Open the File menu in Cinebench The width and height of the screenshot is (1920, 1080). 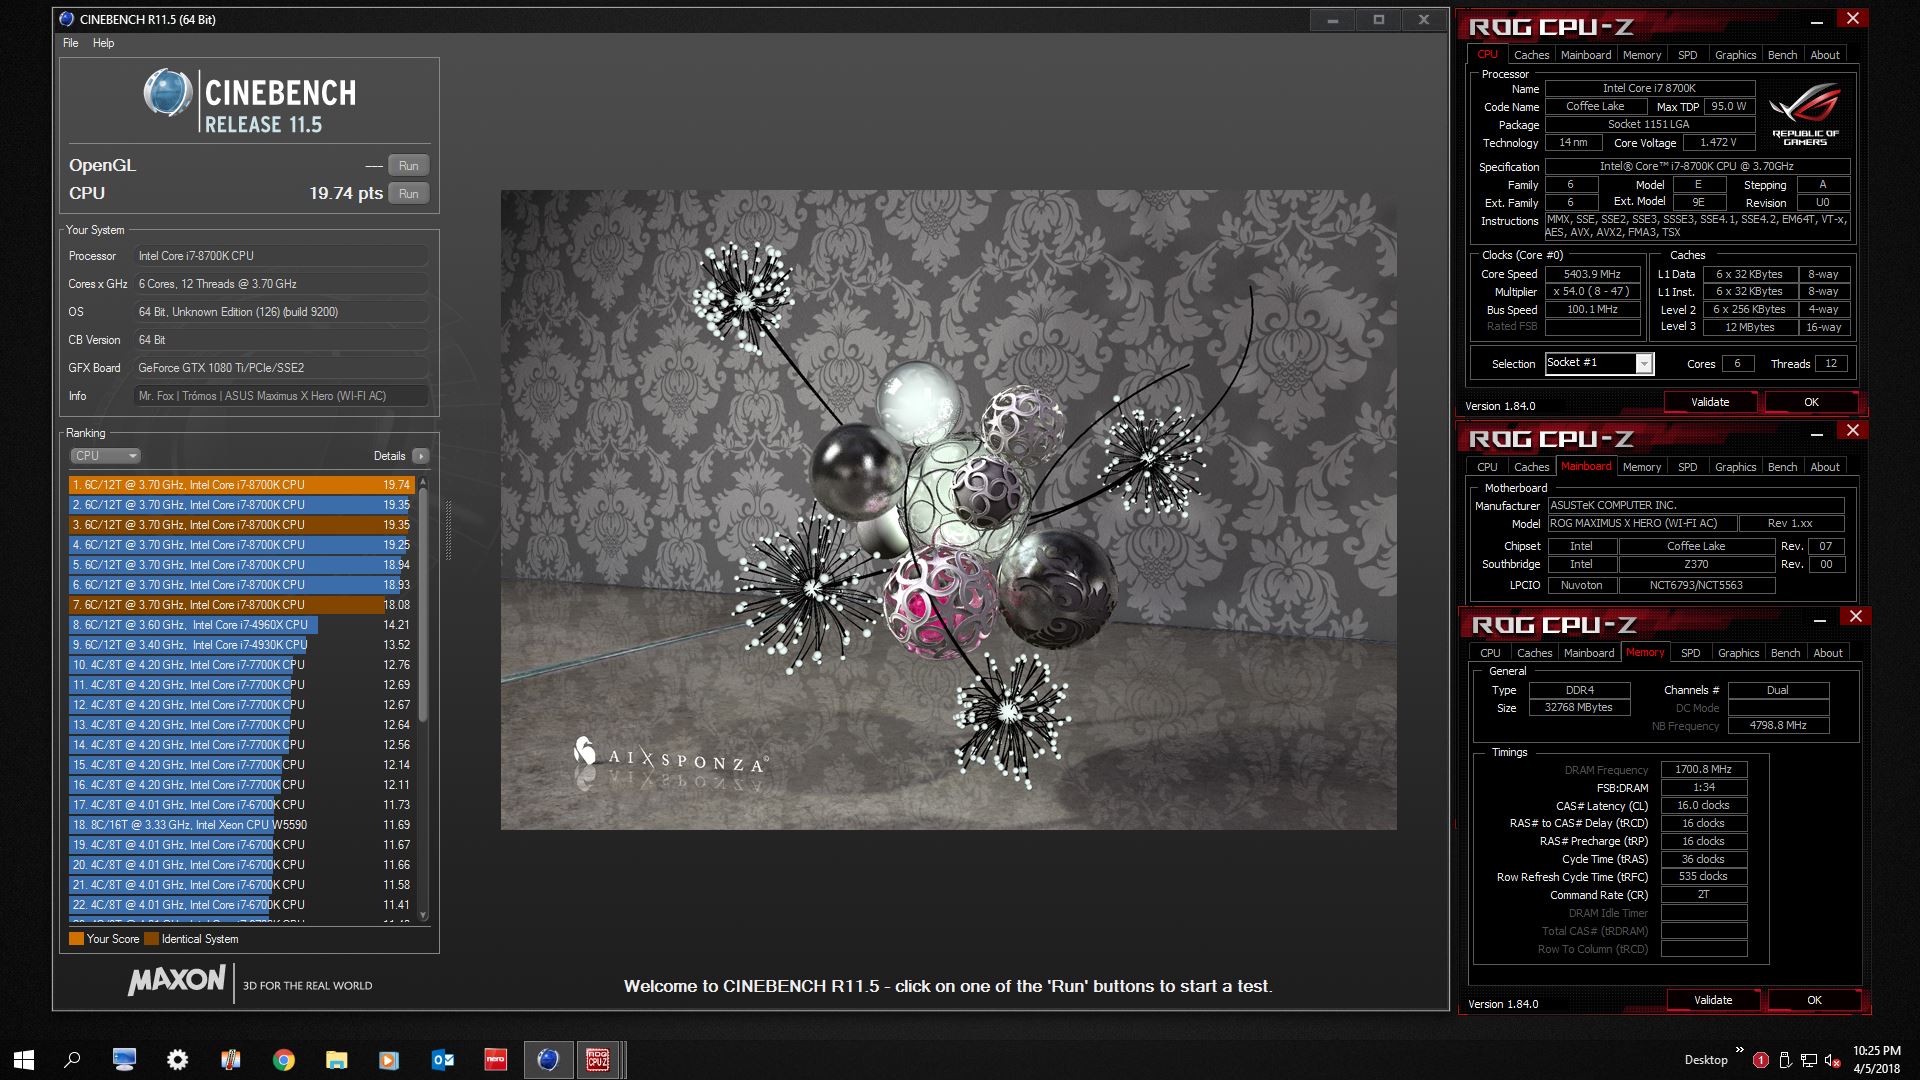click(x=70, y=43)
